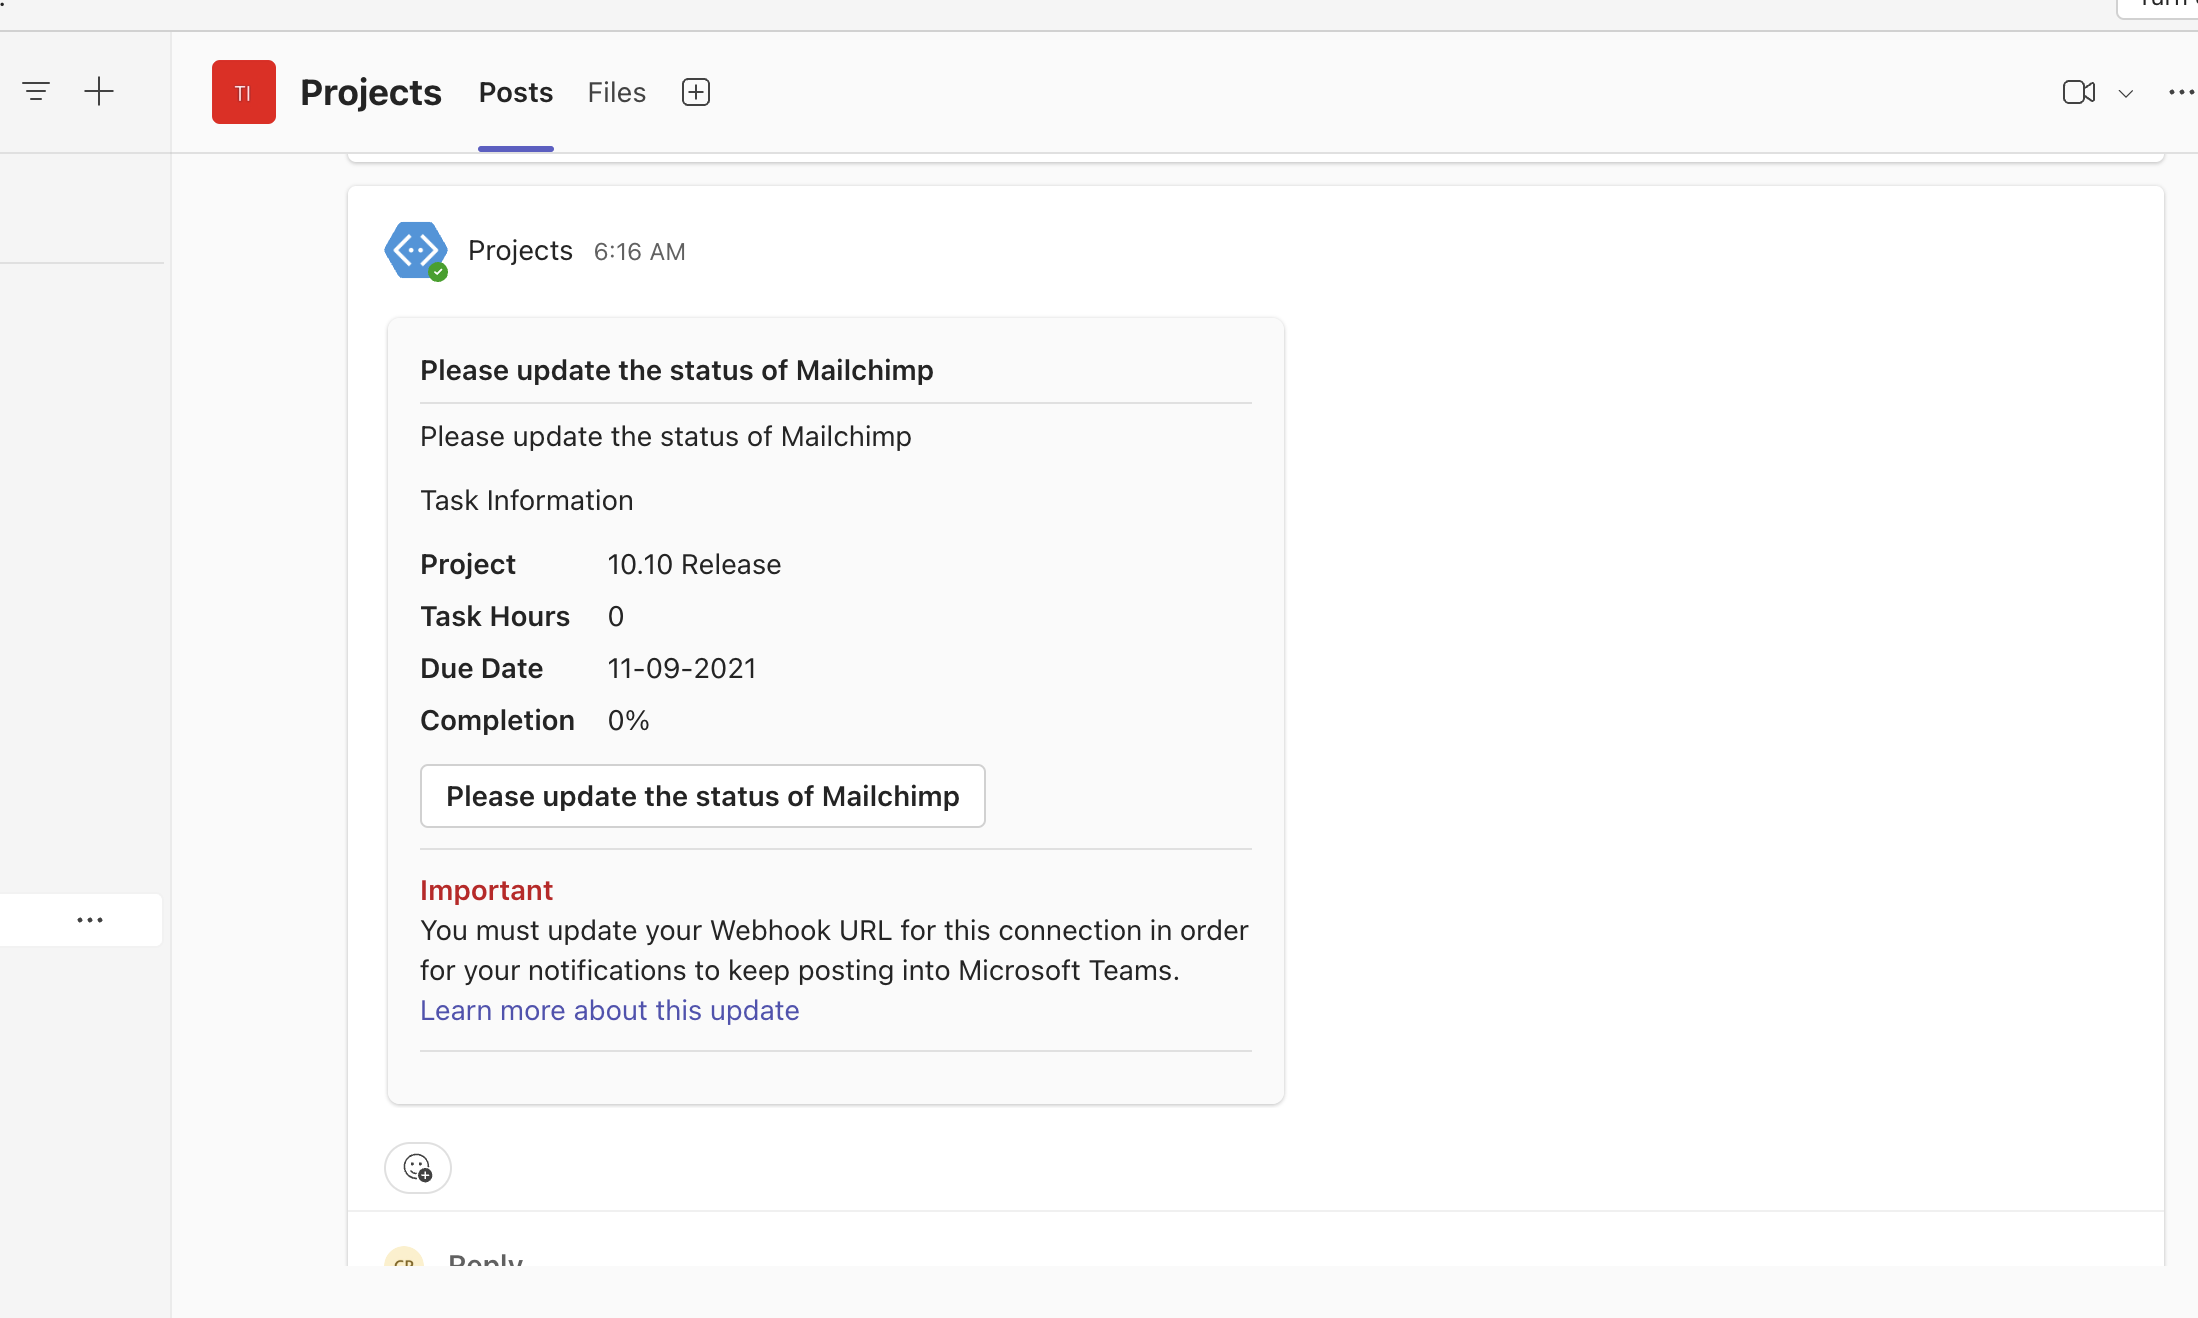Open the filter icon in the left sidebar
Viewport: 2198px width, 1318px height.
36,91
